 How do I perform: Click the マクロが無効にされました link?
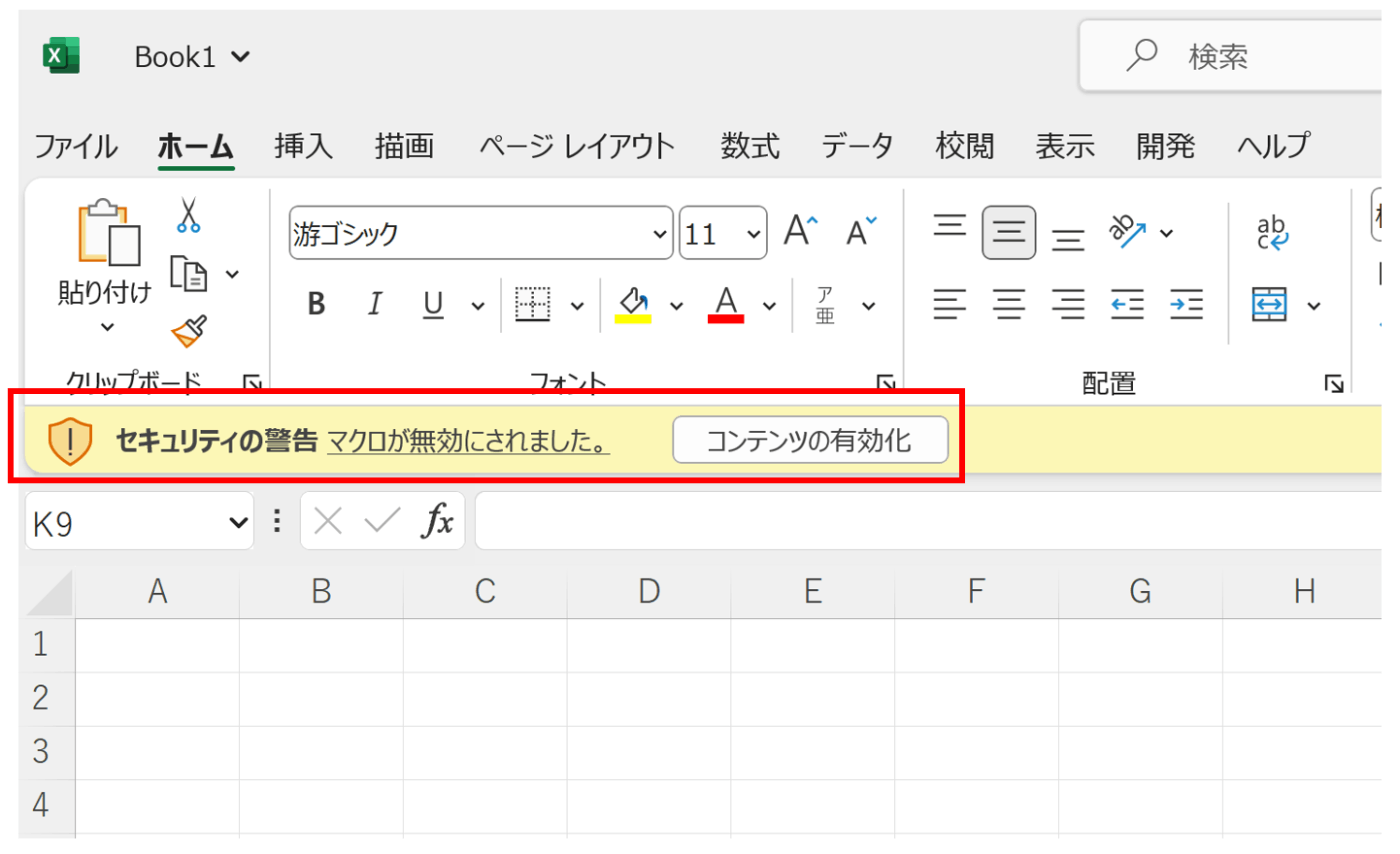pos(470,441)
